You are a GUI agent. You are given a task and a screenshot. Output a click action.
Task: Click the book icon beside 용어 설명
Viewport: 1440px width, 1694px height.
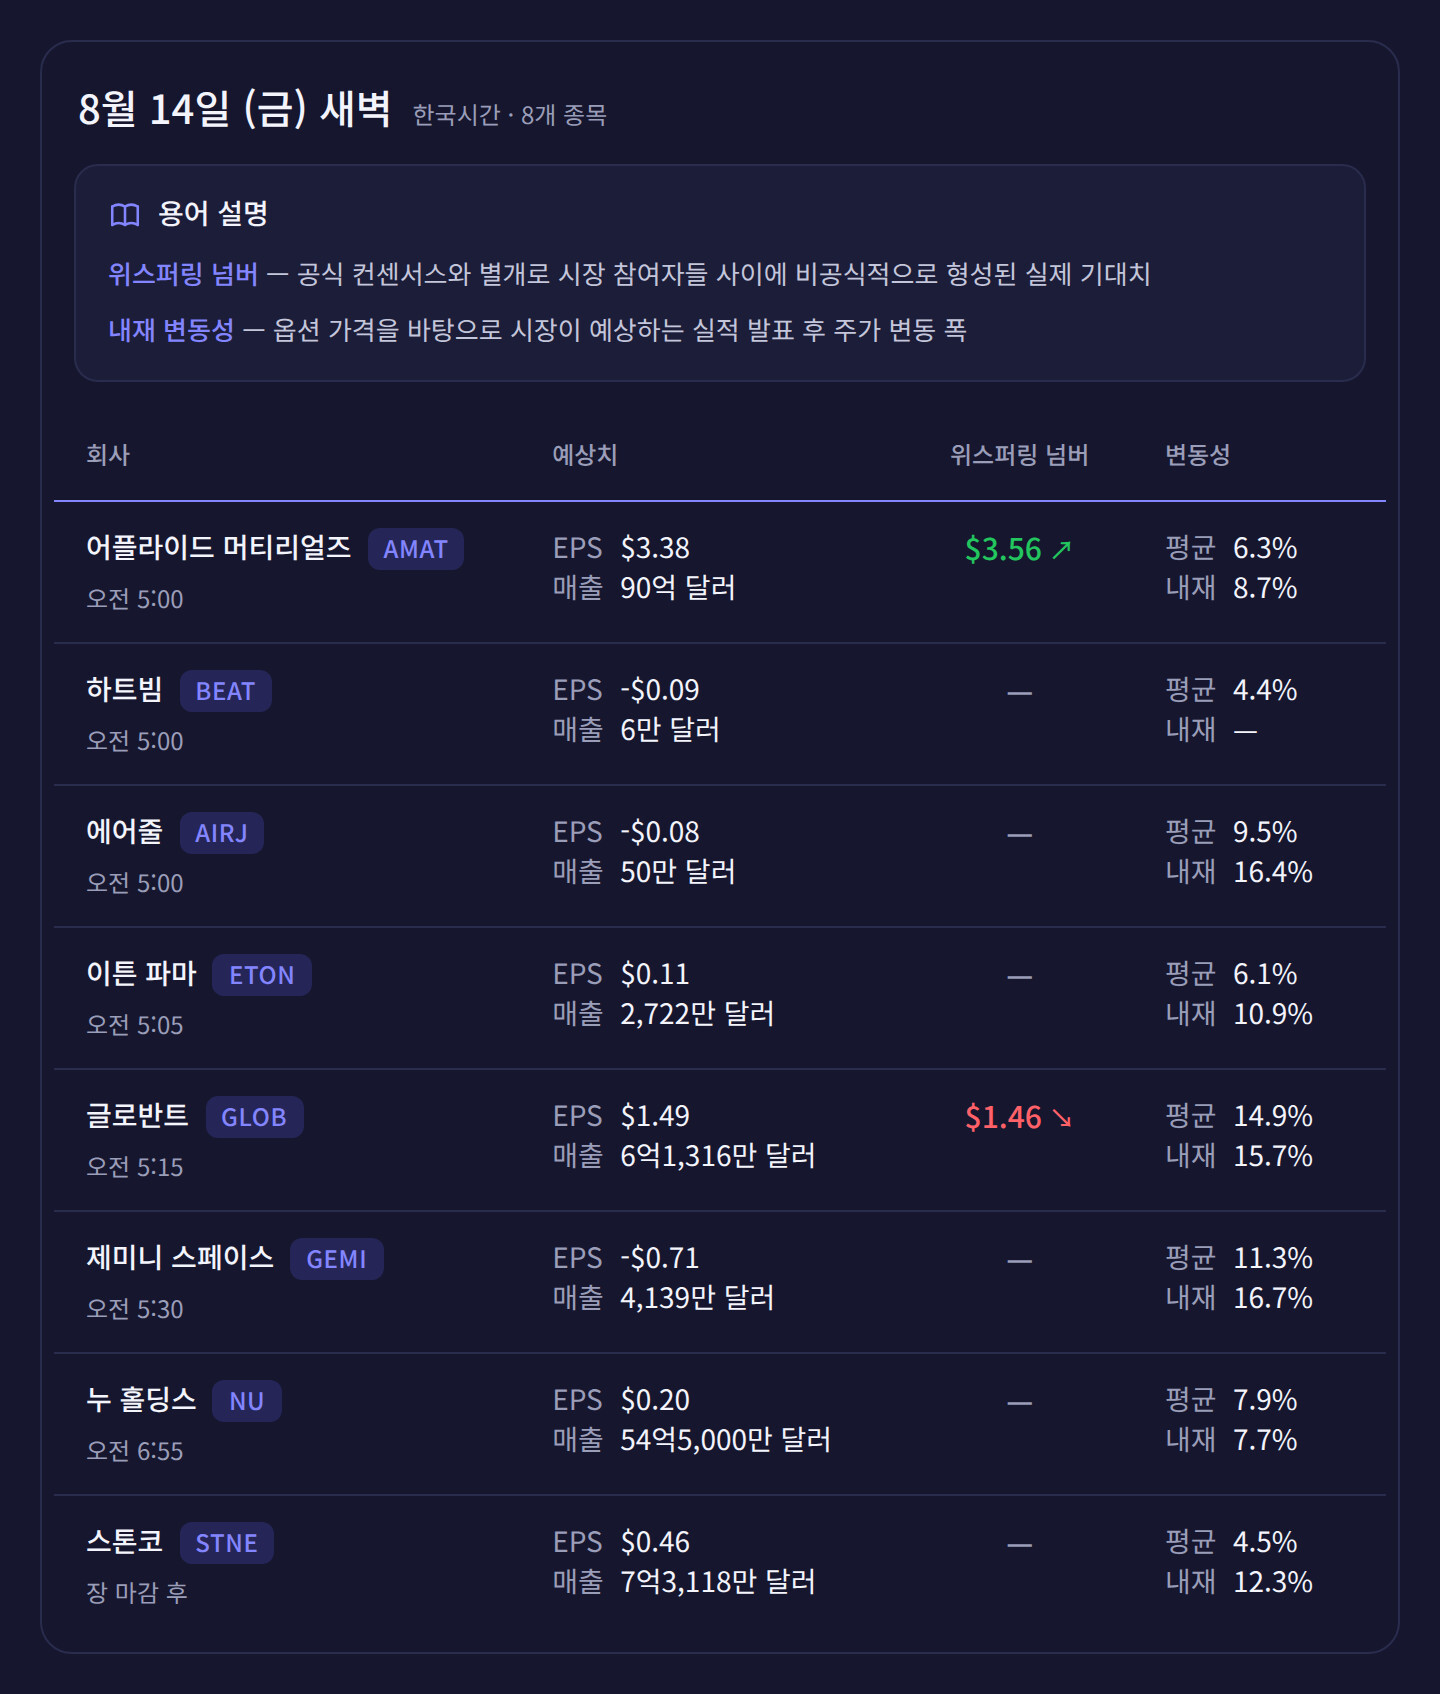[x=125, y=214]
